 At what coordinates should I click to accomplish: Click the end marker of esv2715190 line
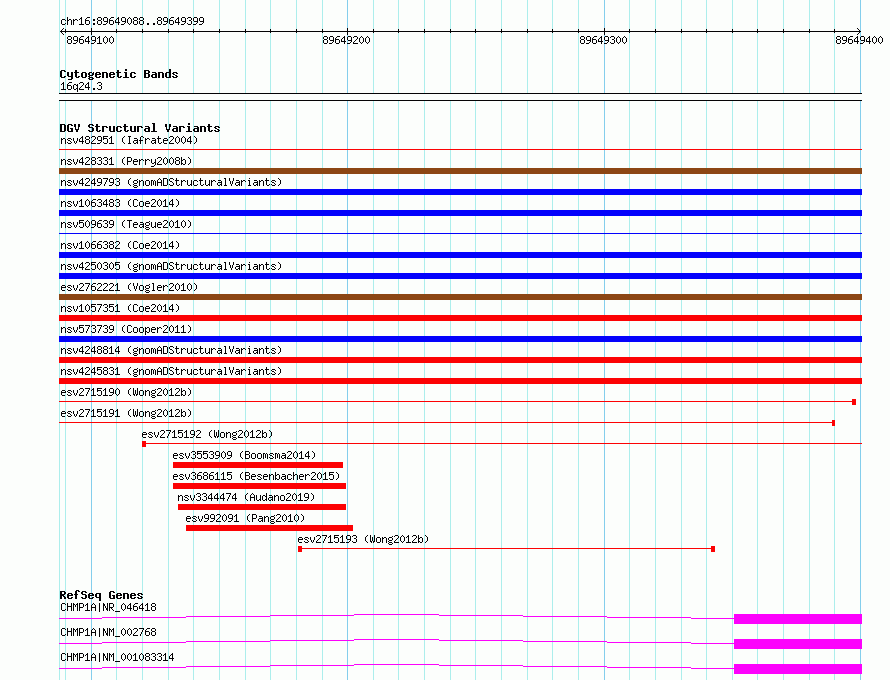click(x=854, y=402)
